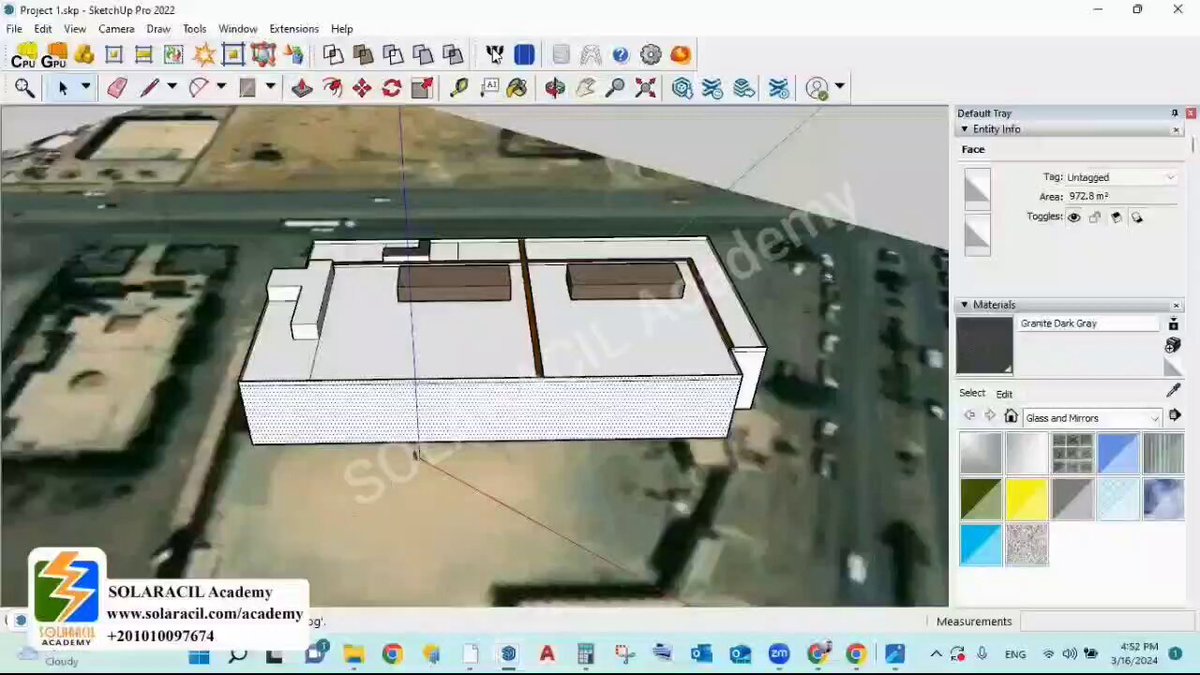Viewport: 1200px width, 675px height.
Task: Open Windows Start button in taskbar
Action: 199,655
